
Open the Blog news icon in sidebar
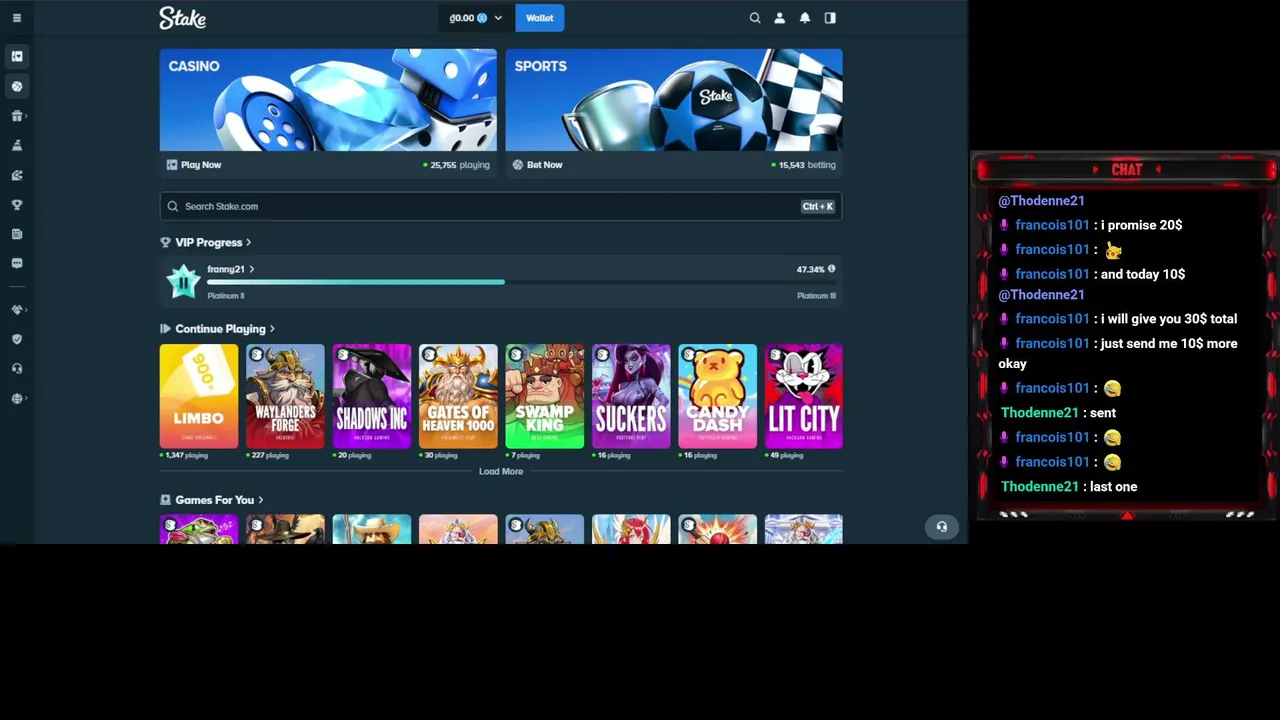pyautogui.click(x=17, y=234)
